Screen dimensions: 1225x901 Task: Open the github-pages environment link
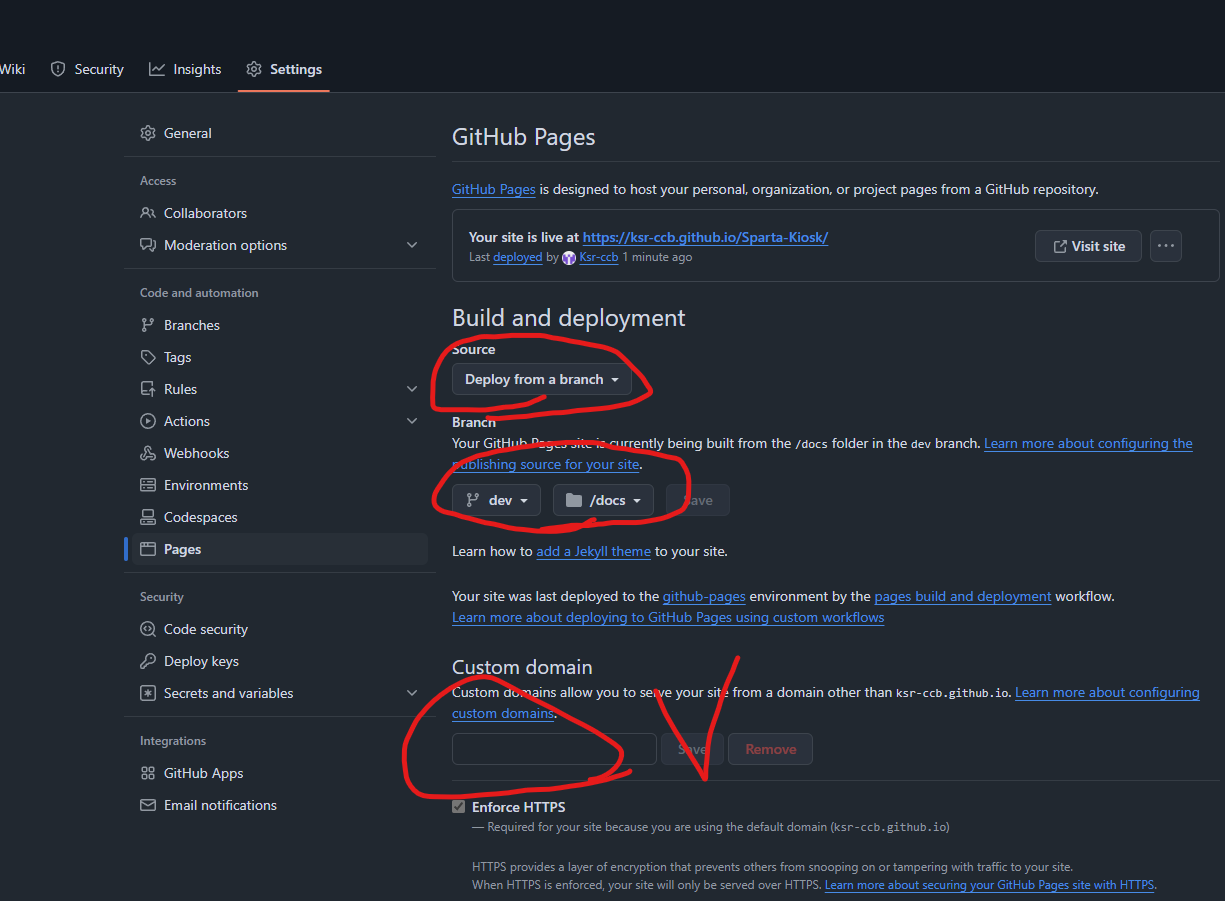704,596
